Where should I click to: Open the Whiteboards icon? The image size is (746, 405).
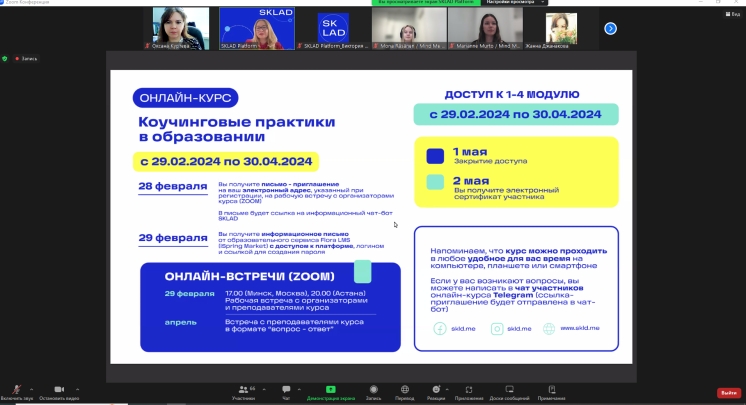[509, 389]
